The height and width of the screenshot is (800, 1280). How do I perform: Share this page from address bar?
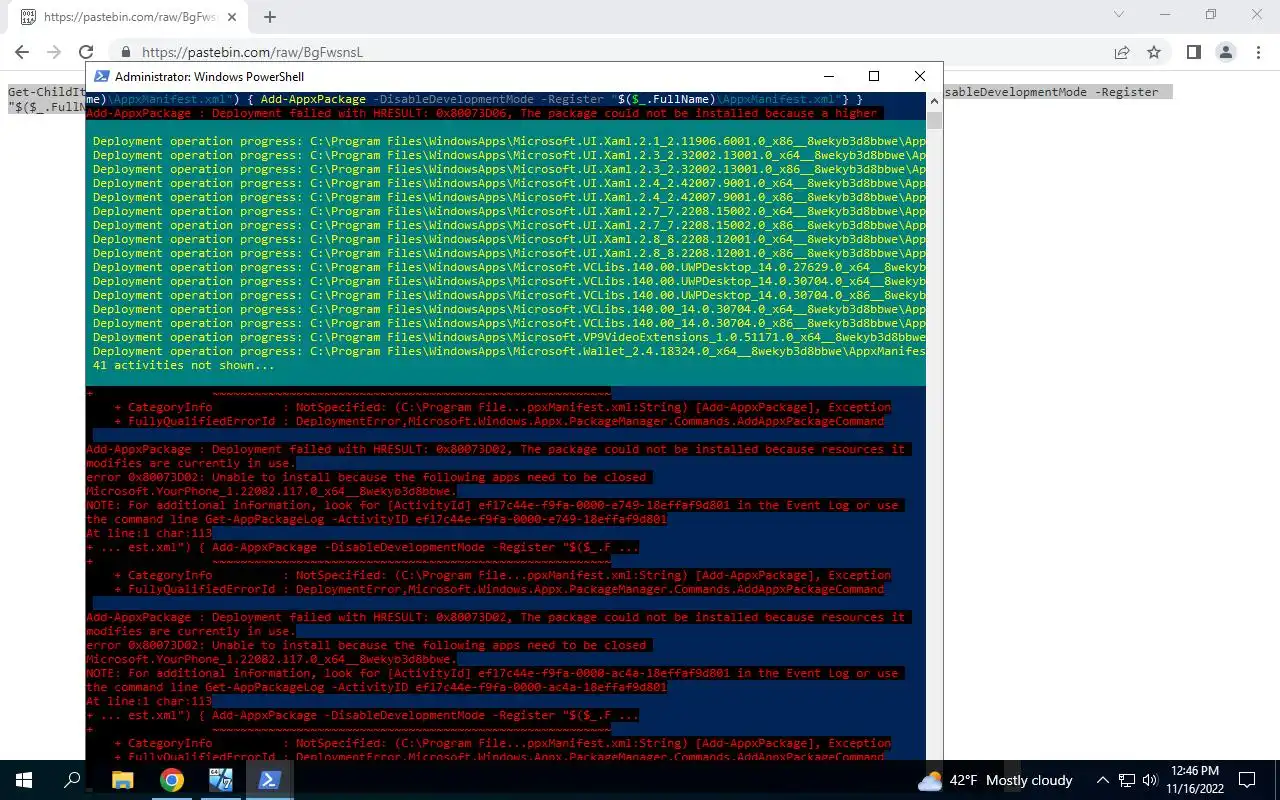pos(1122,52)
